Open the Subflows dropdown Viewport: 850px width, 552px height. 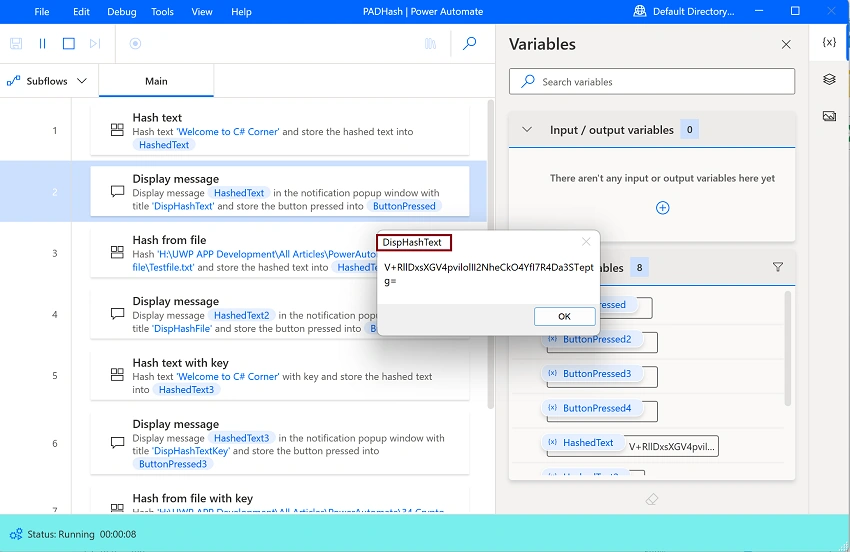click(x=47, y=81)
